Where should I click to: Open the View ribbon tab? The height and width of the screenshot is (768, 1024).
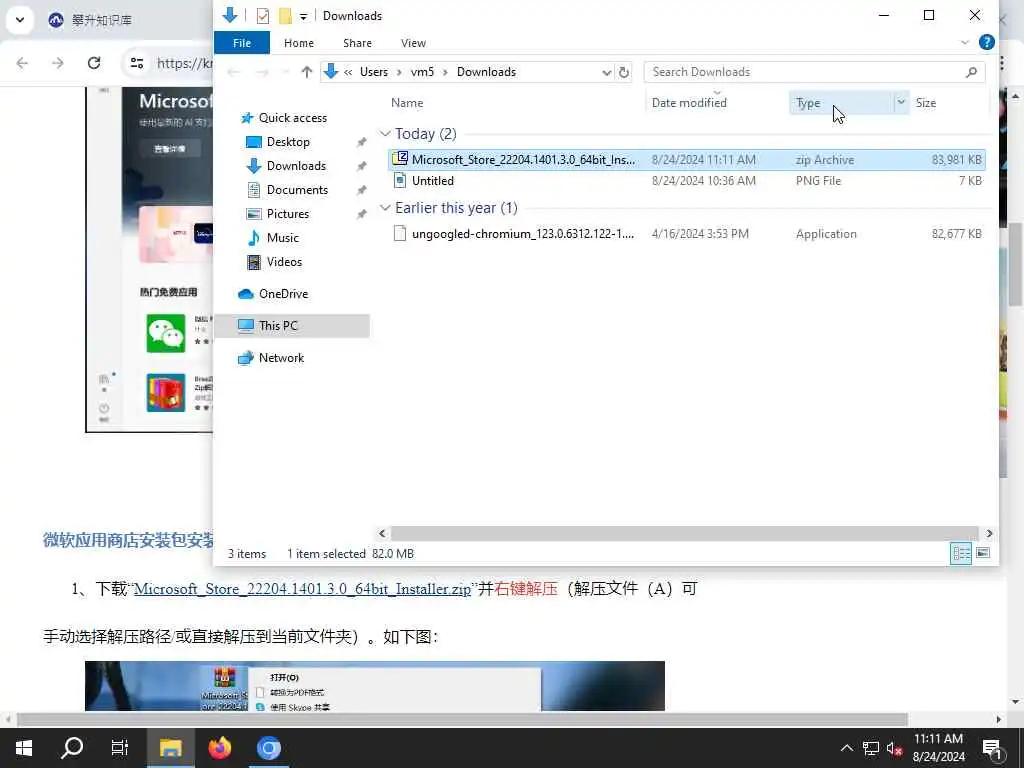413,43
